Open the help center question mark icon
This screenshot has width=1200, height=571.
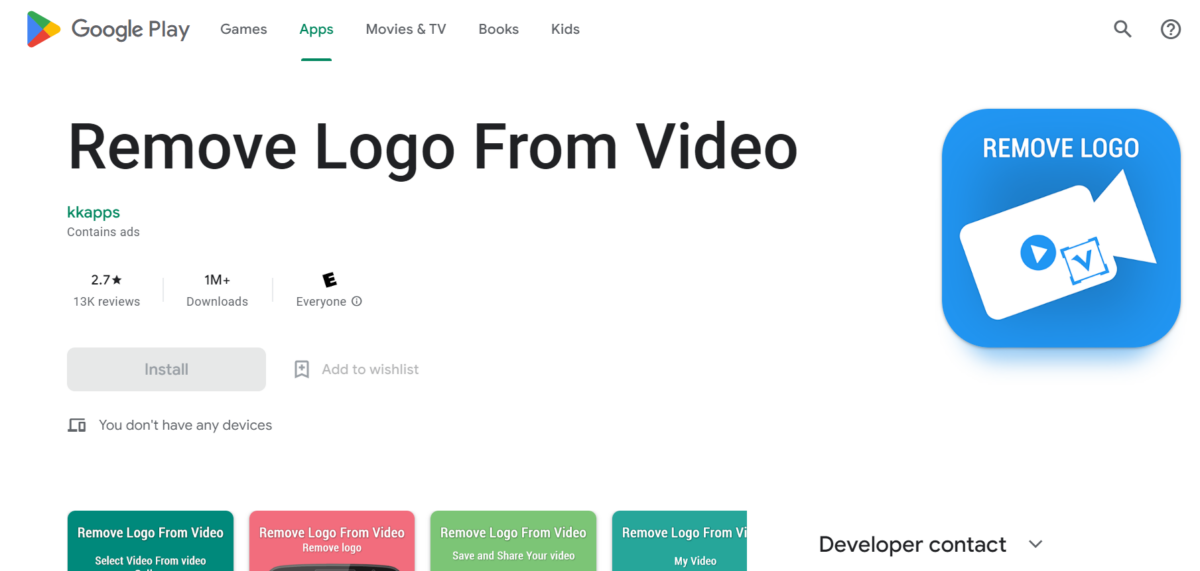1171,29
